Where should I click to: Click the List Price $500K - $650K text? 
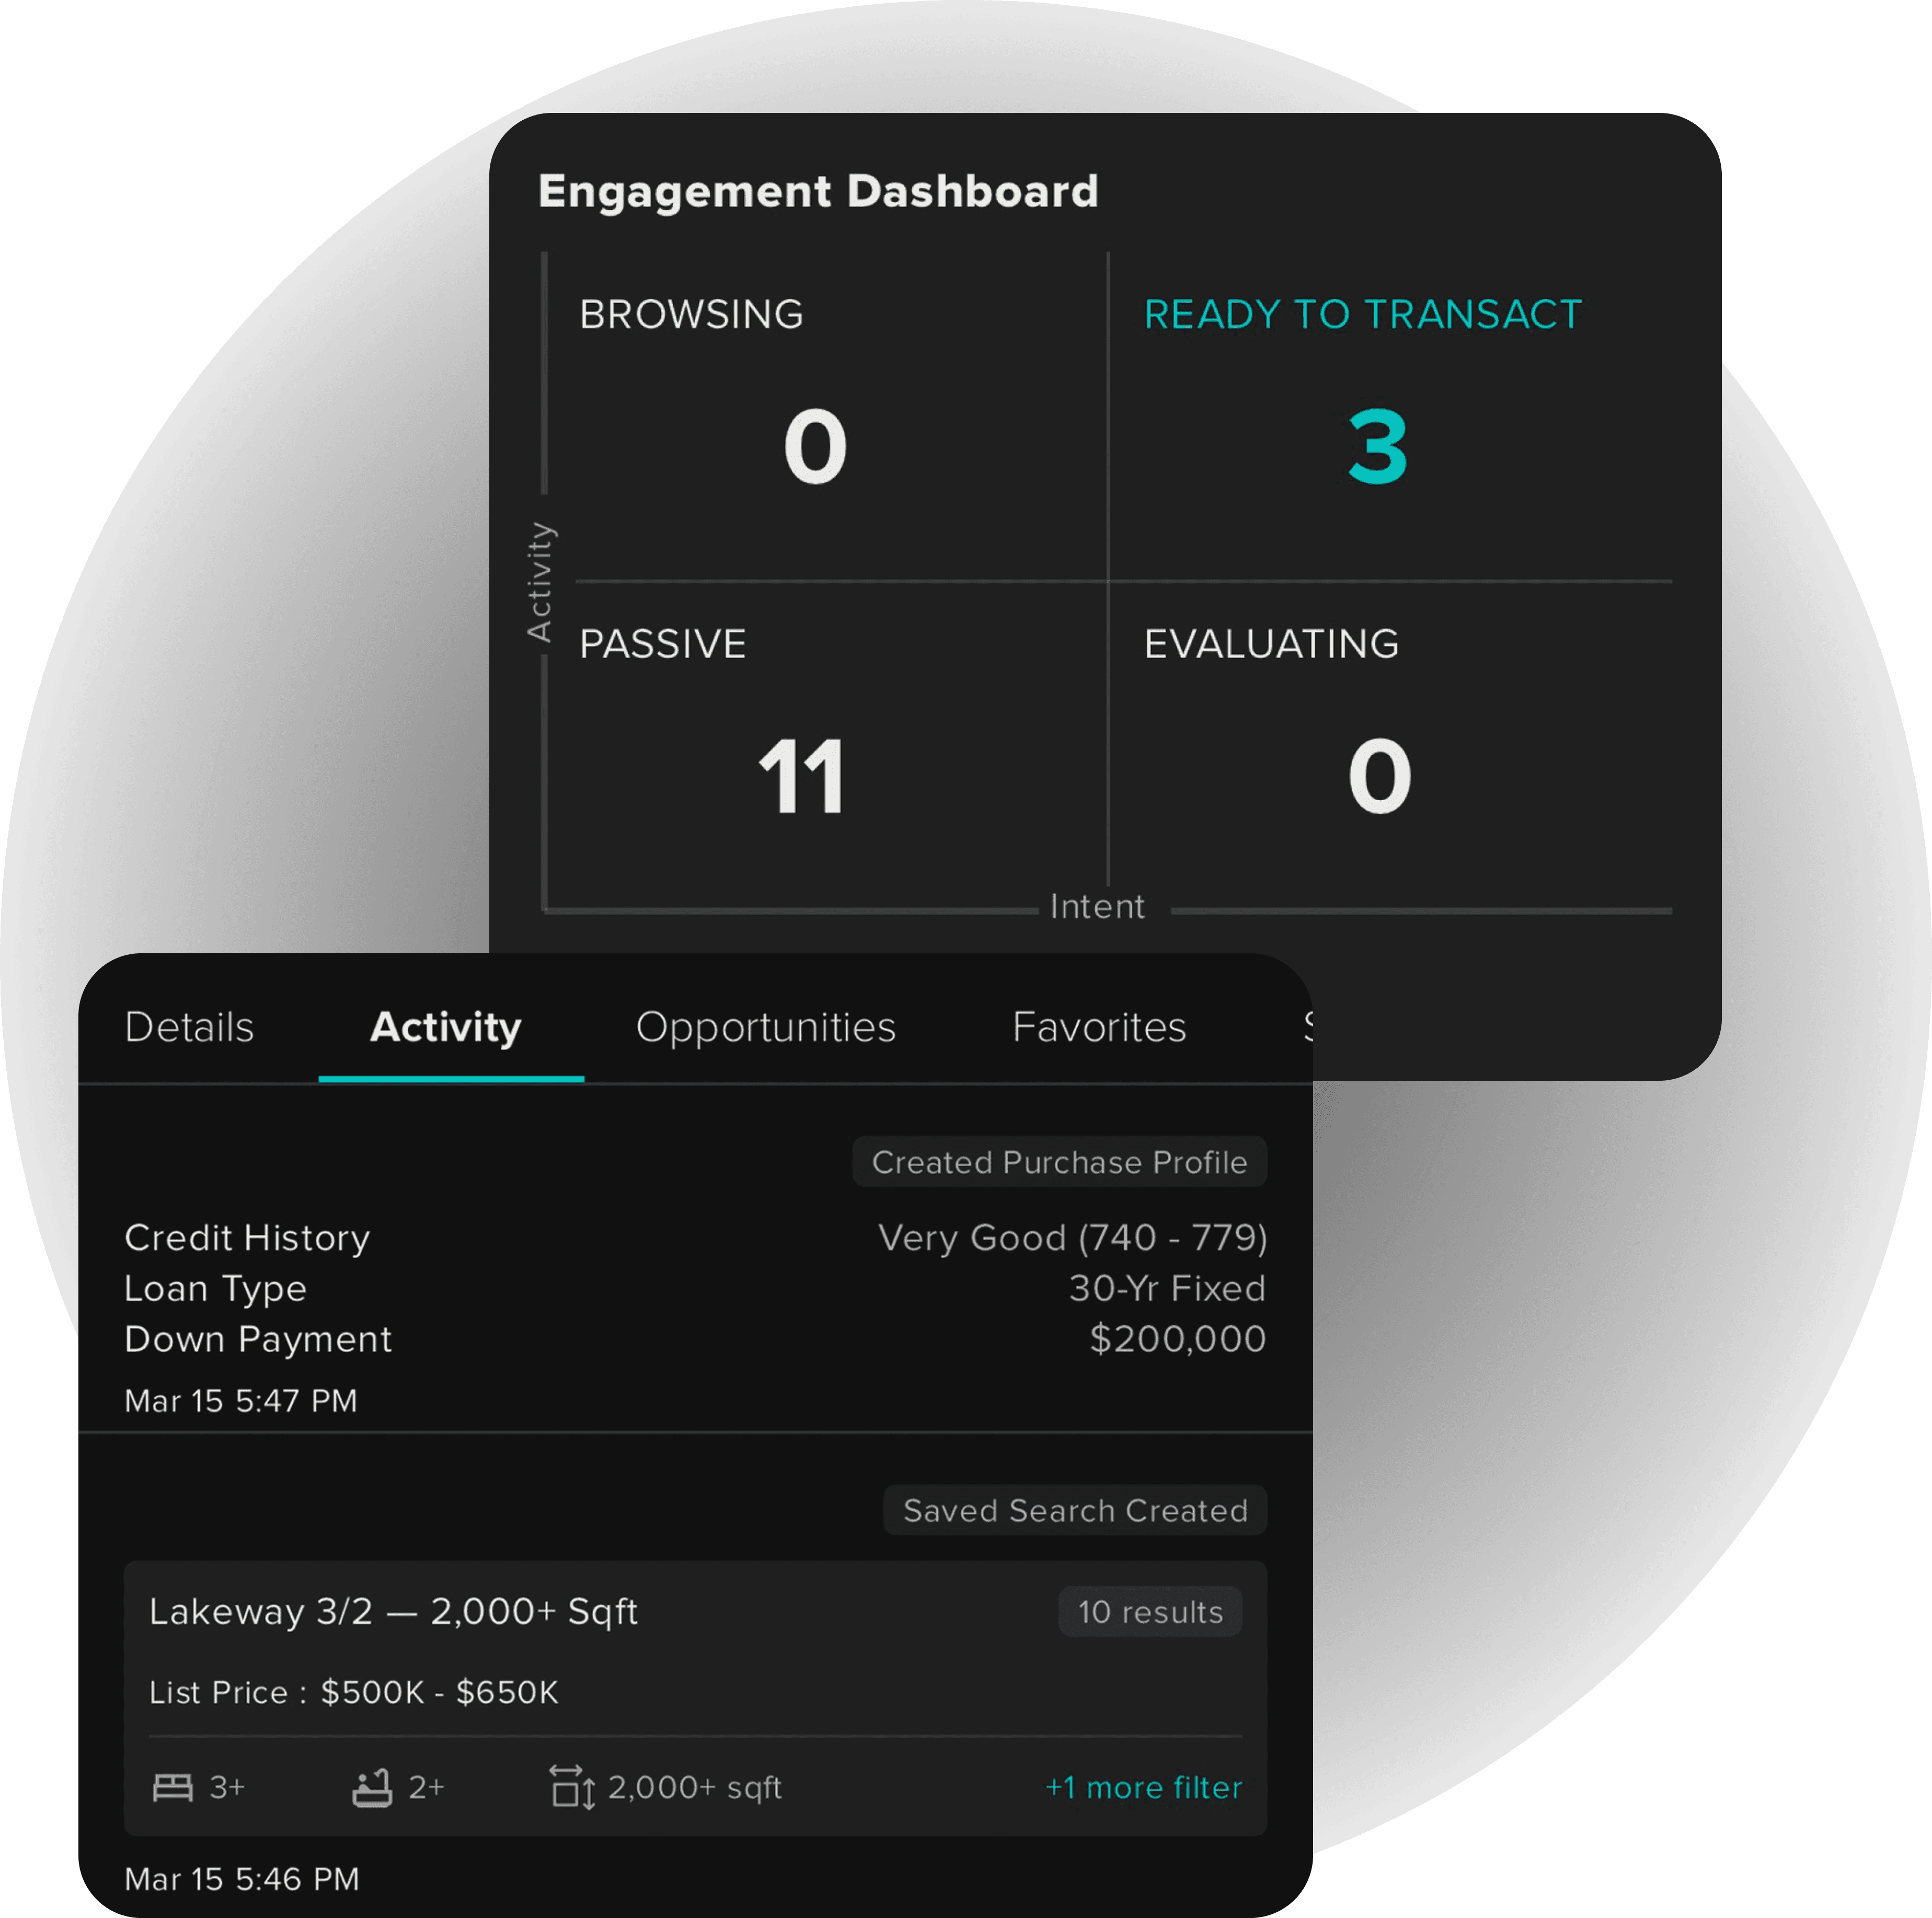pos(354,1692)
